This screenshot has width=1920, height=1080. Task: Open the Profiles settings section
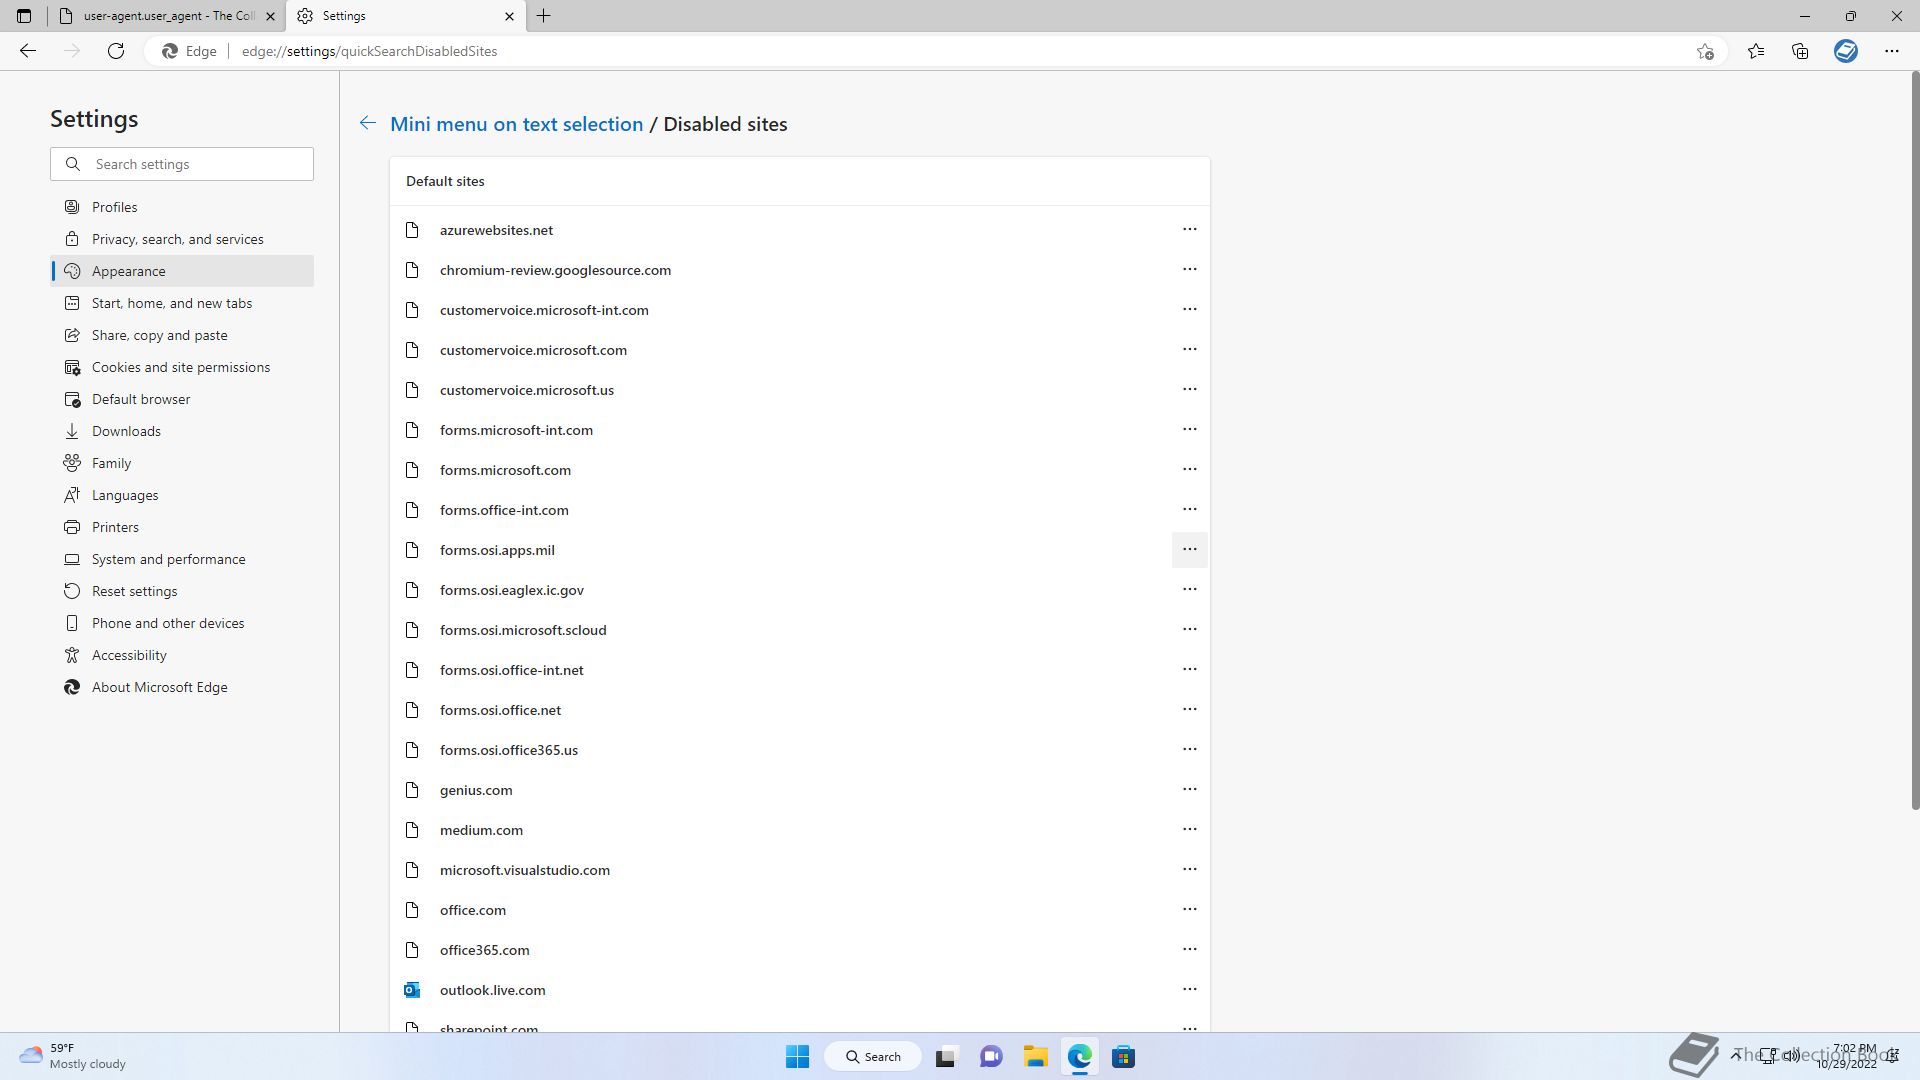click(182, 207)
